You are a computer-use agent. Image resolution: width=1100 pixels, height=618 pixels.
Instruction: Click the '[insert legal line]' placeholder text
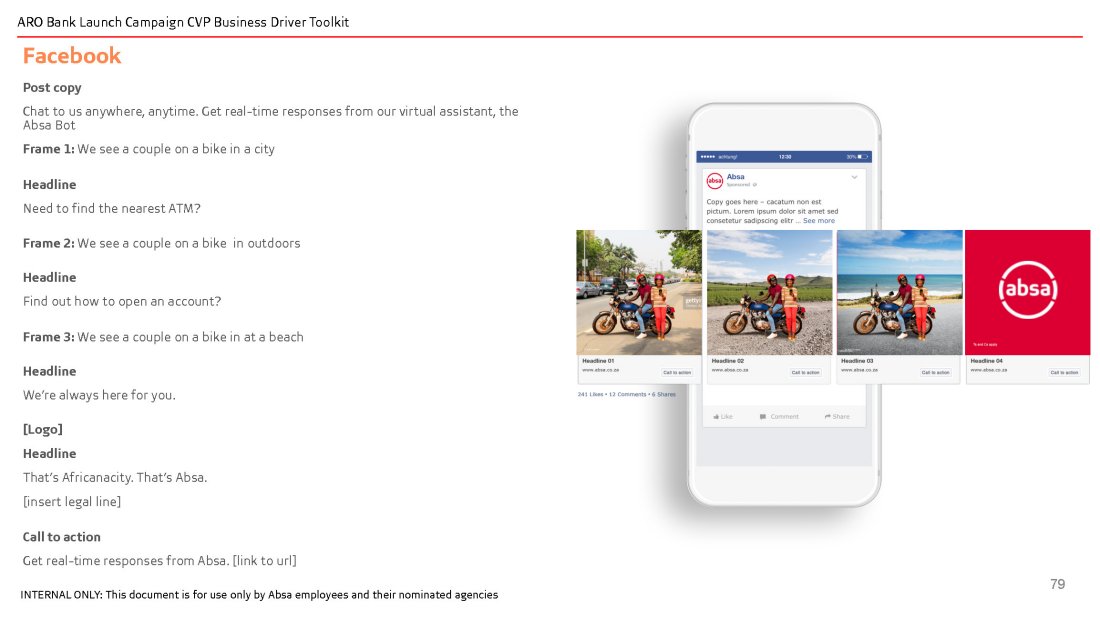(72, 502)
